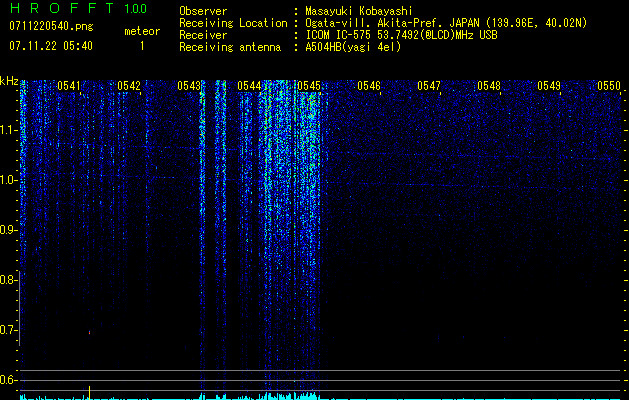Click the 0.8 frequency axis label
This screenshot has height=400, width=629.
click(8, 280)
